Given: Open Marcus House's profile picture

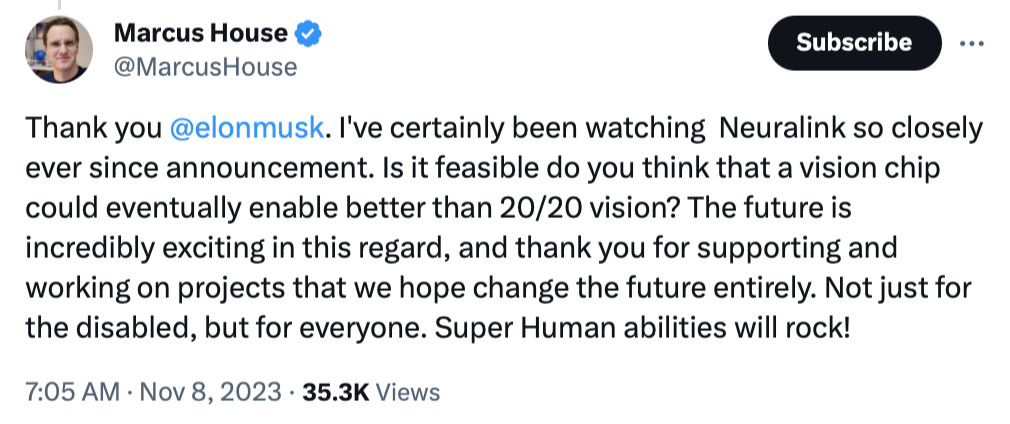Looking at the screenshot, I should click(59, 50).
